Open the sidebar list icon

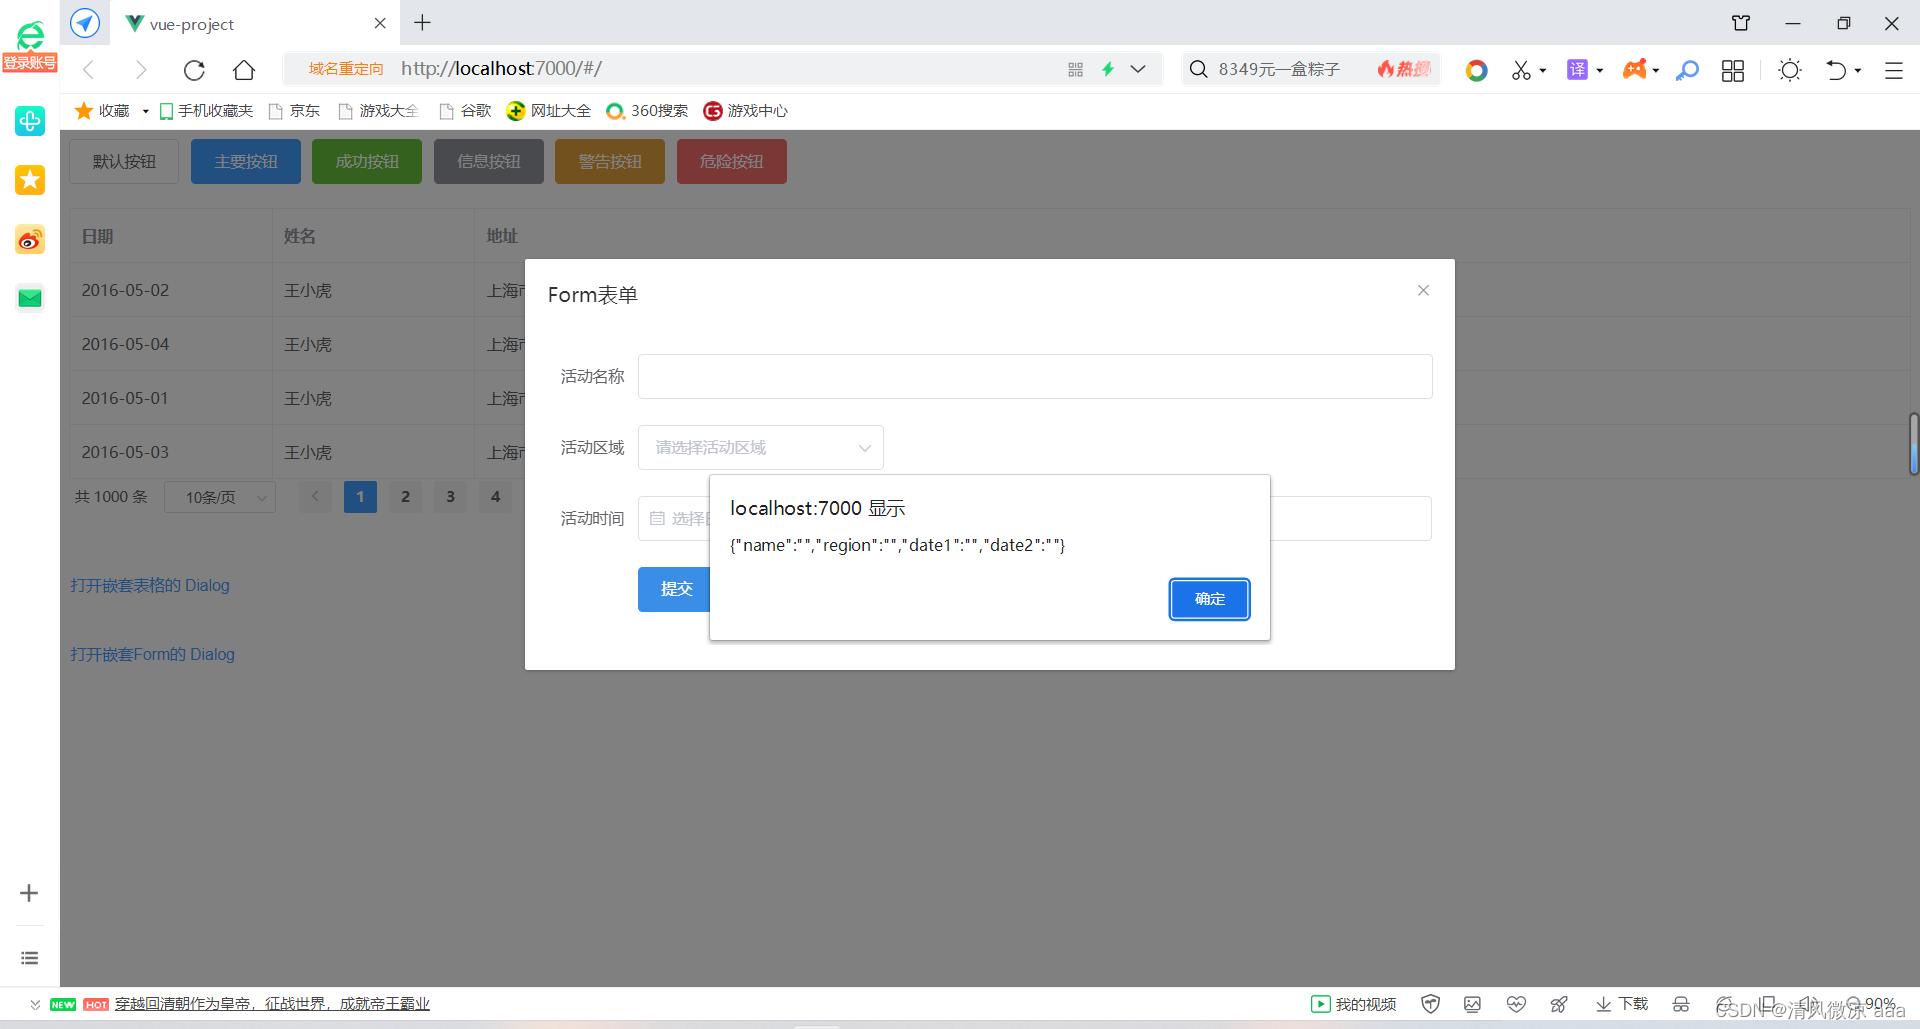(x=30, y=958)
